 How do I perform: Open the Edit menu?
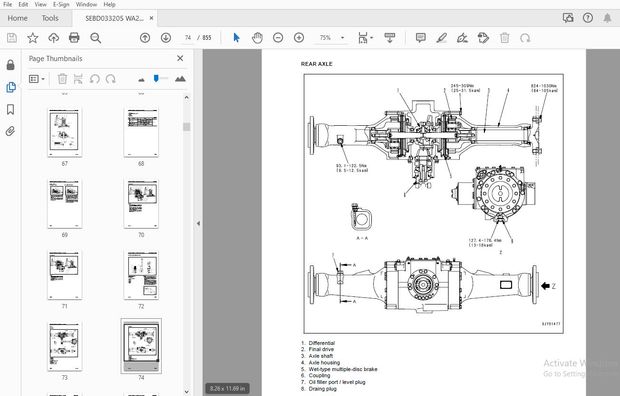click(x=23, y=4)
